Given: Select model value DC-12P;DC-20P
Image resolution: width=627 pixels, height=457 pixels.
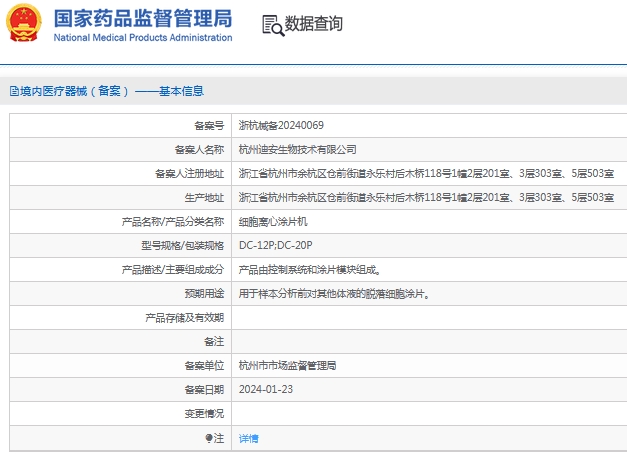Looking at the screenshot, I should point(276,245).
